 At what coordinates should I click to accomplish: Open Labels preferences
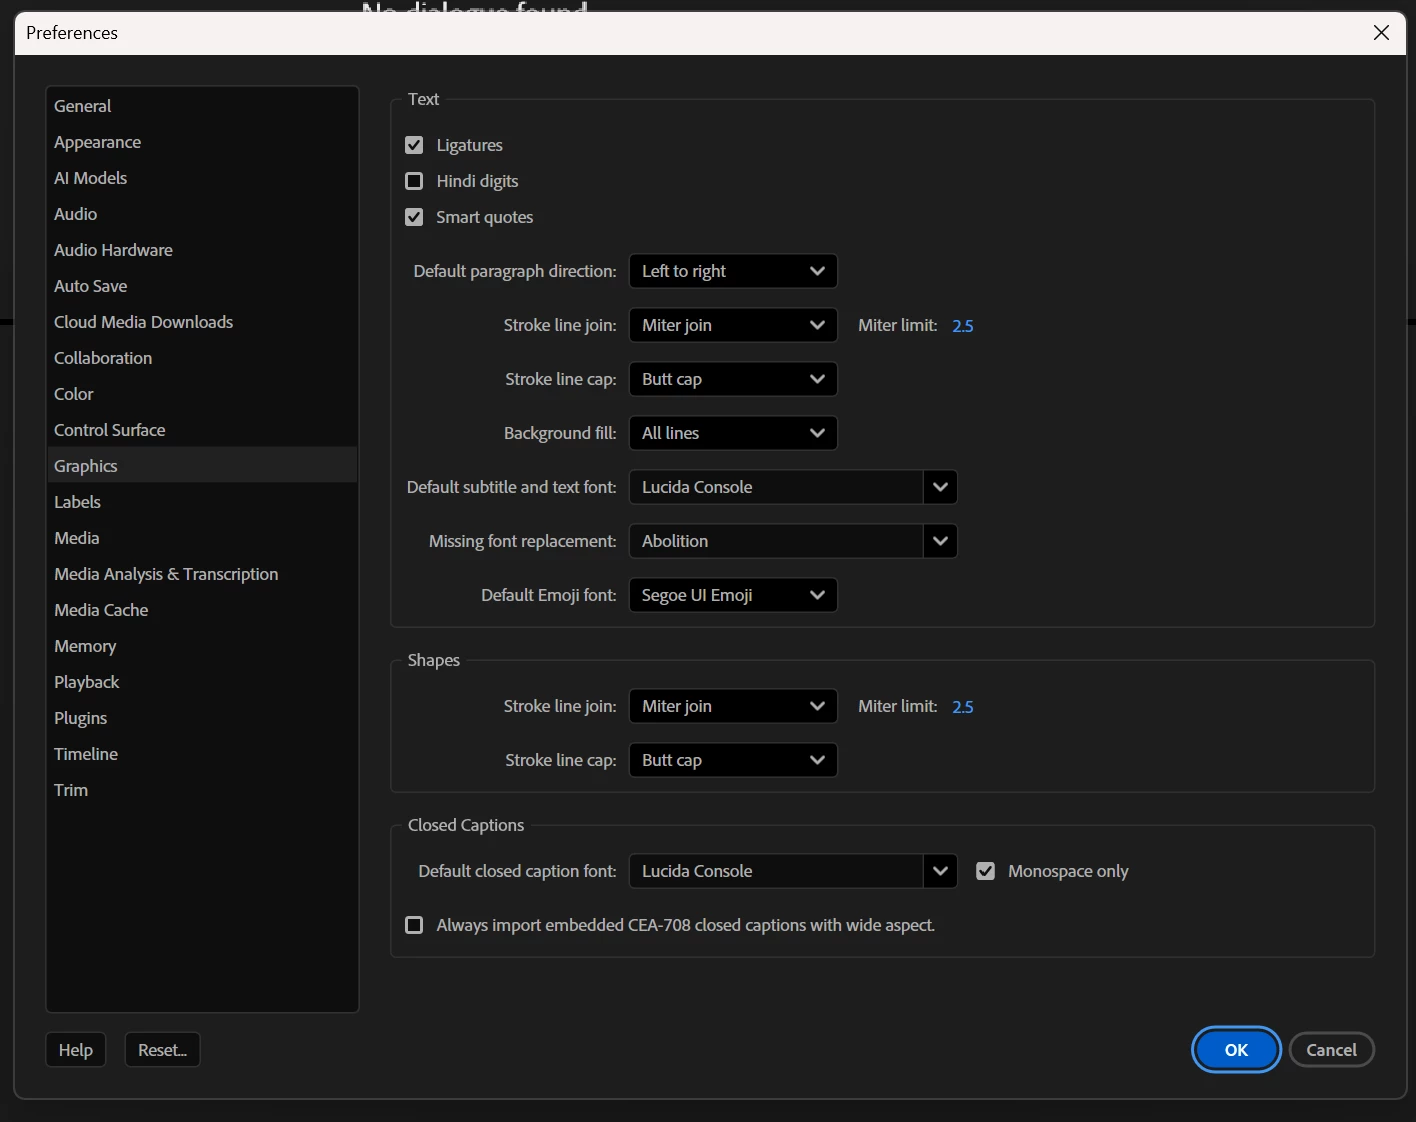[x=202, y=502]
